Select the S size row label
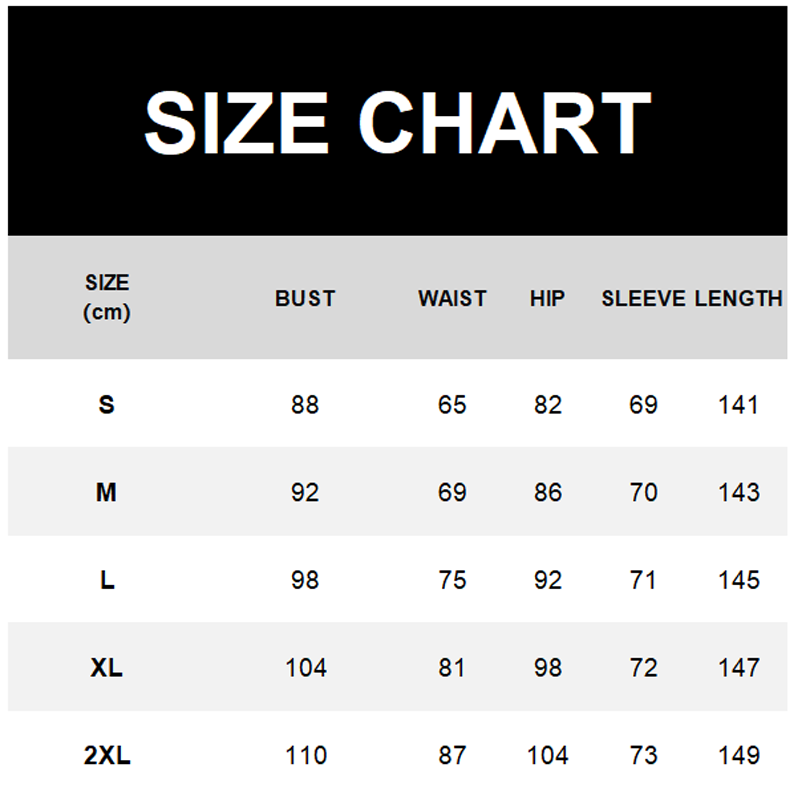The image size is (800, 800). (x=107, y=405)
